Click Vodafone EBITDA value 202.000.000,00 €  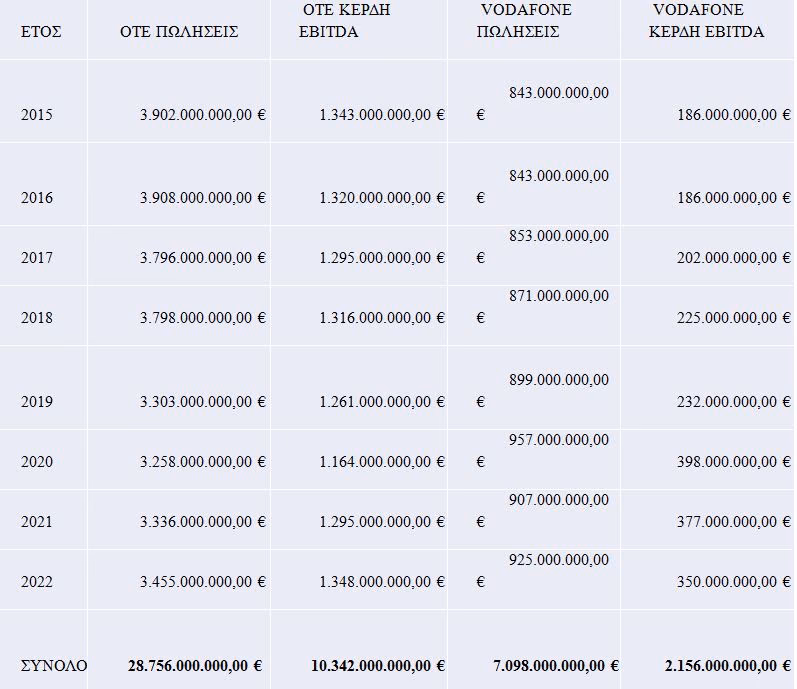click(x=734, y=258)
